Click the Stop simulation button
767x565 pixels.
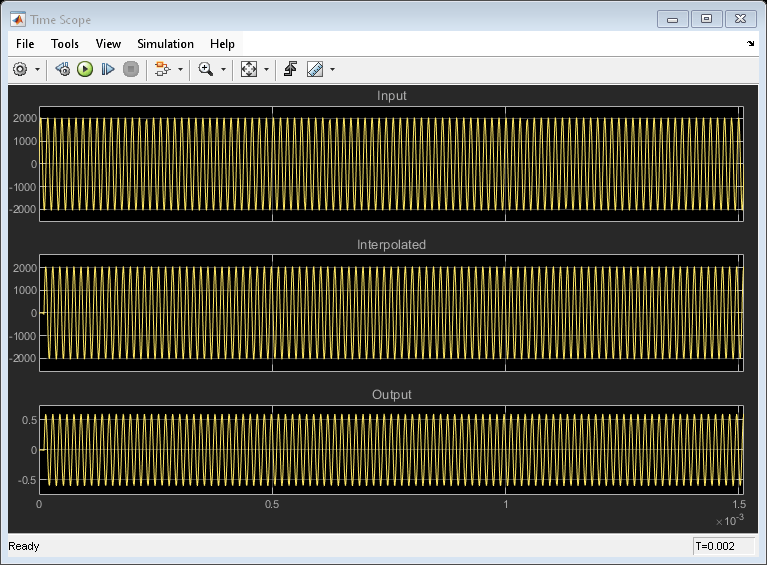(x=130, y=70)
